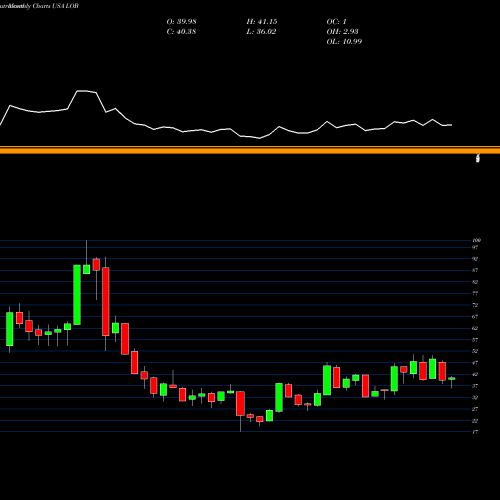500x500 pixels.
Task: Click the 'OC: 1' reading
Action: click(336, 22)
